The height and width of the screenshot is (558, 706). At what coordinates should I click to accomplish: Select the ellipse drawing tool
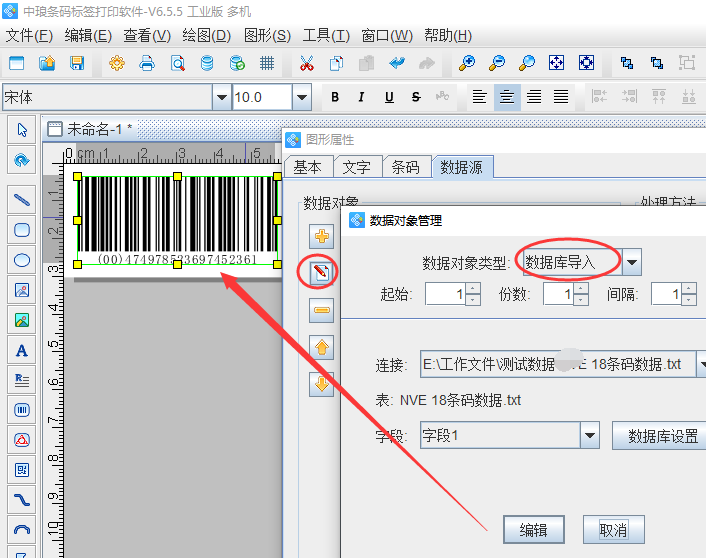[x=22, y=260]
